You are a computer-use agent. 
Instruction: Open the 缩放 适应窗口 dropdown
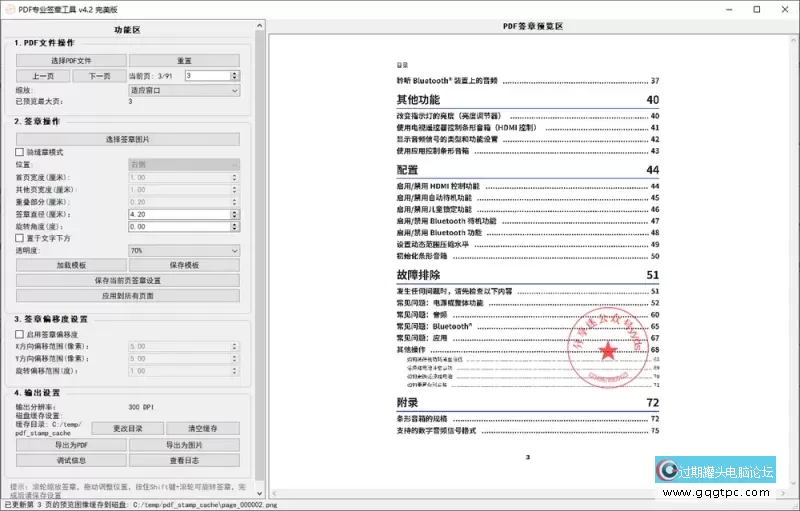(184, 90)
